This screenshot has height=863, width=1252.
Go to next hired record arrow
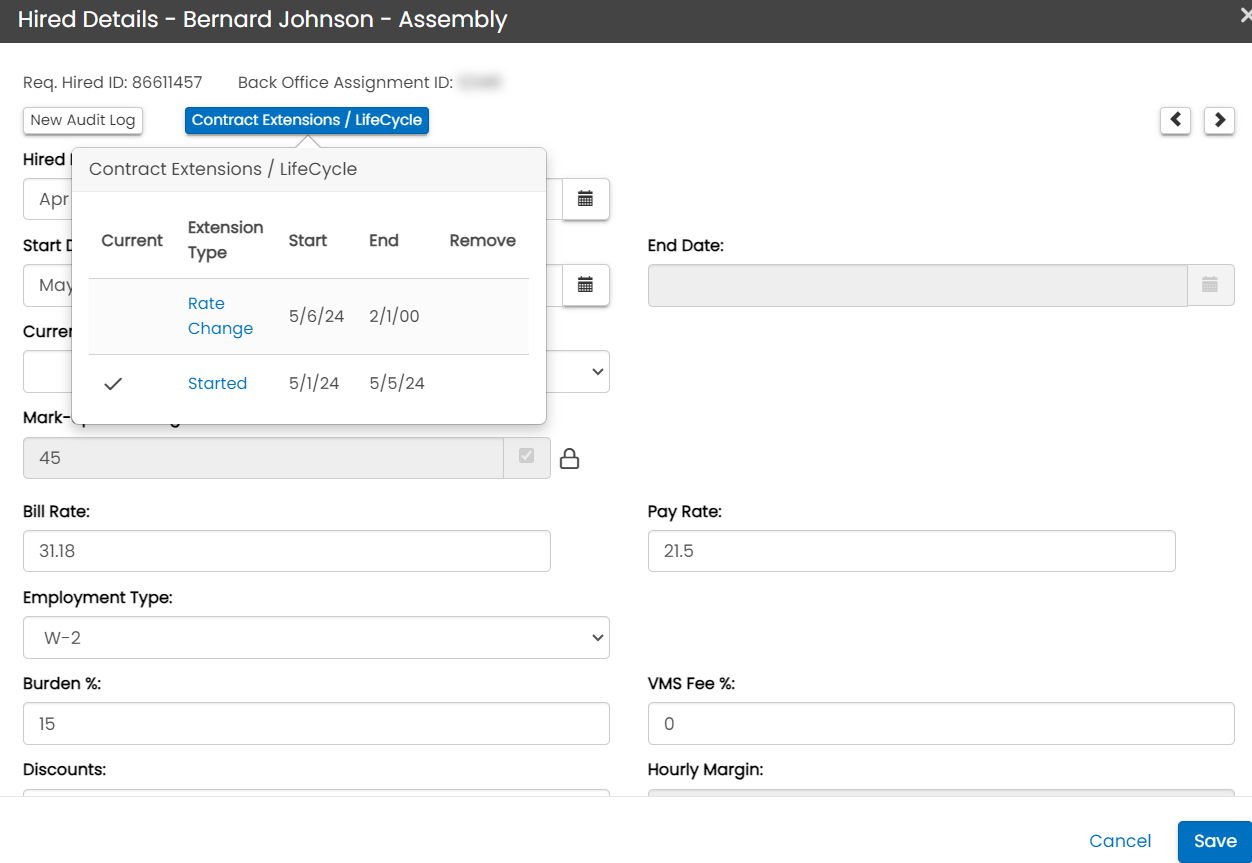(1219, 120)
